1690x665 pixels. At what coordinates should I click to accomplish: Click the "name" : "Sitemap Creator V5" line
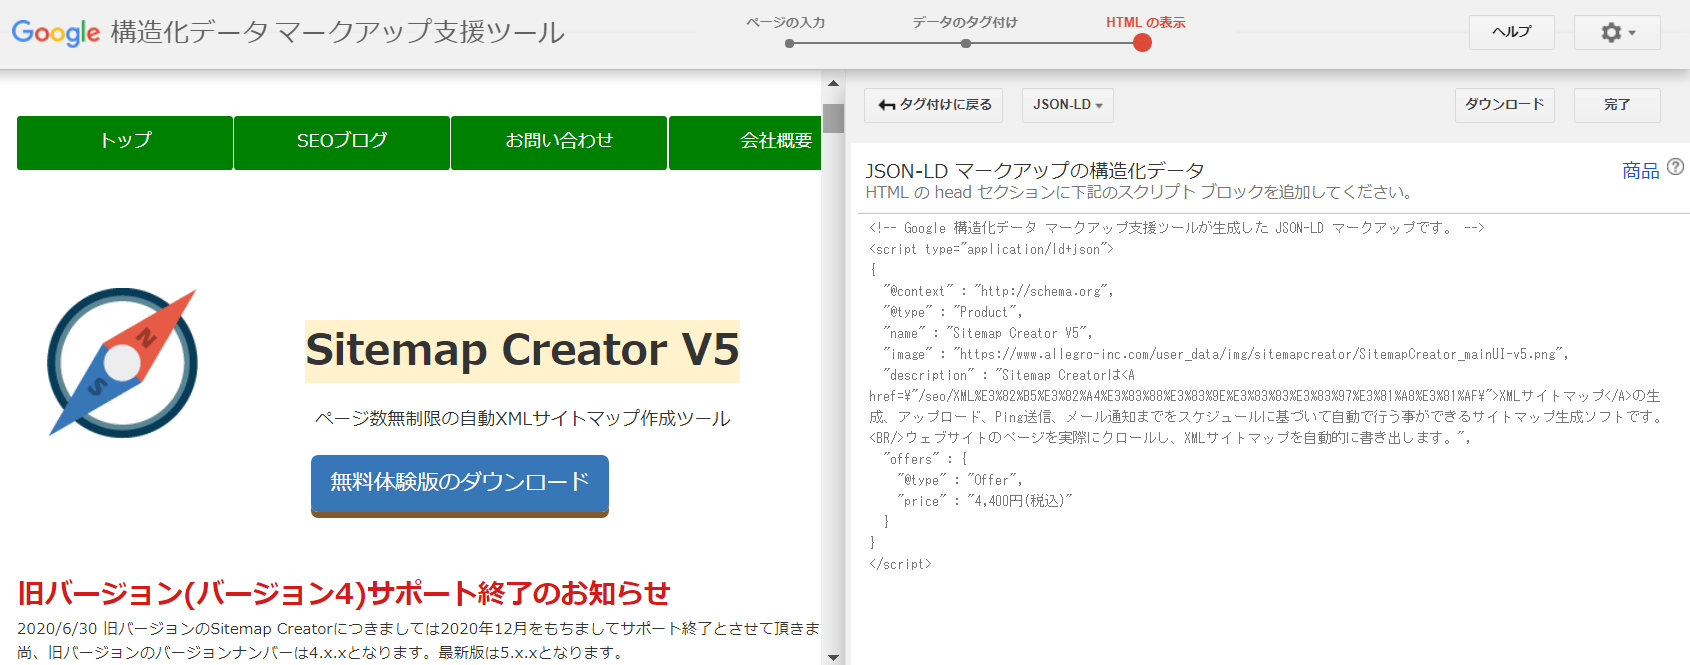point(988,333)
